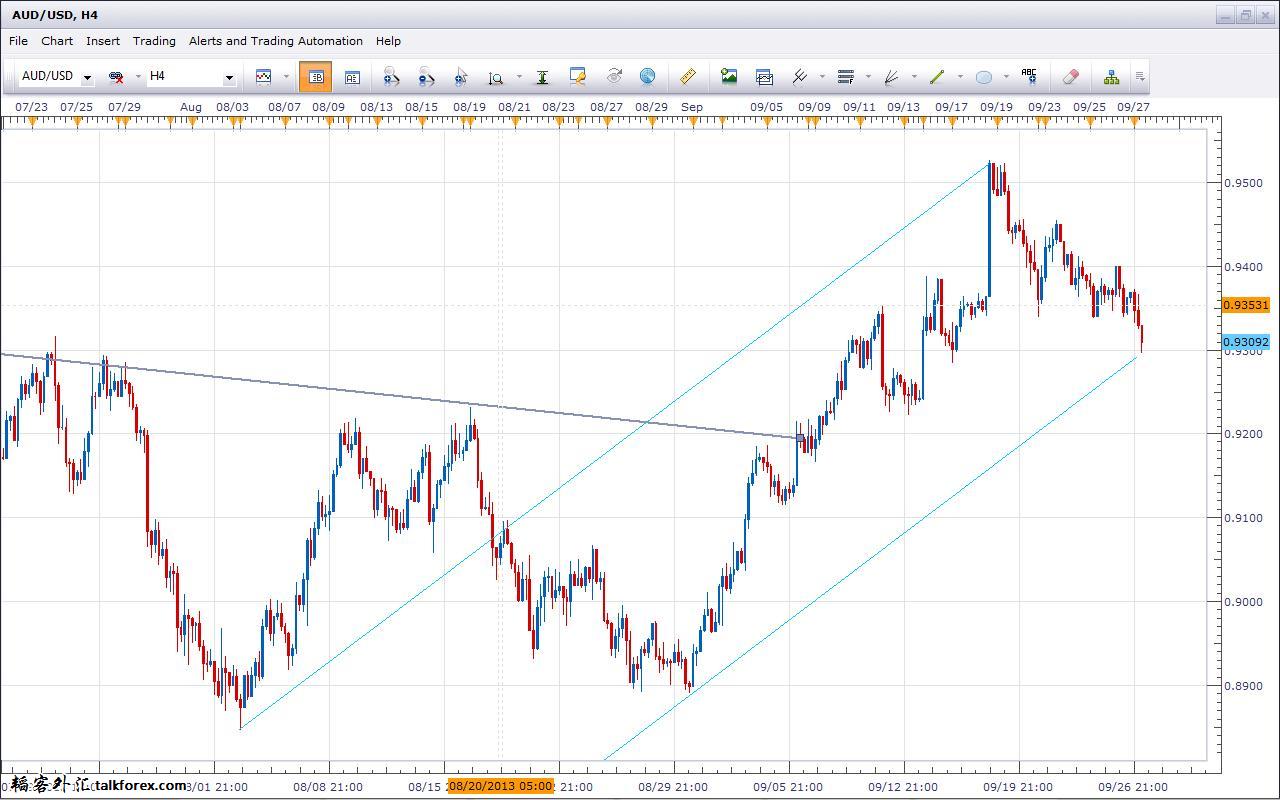Open the toolbar overflow options arrow
Image resolution: width=1280 pixels, height=800 pixels.
(x=1140, y=77)
